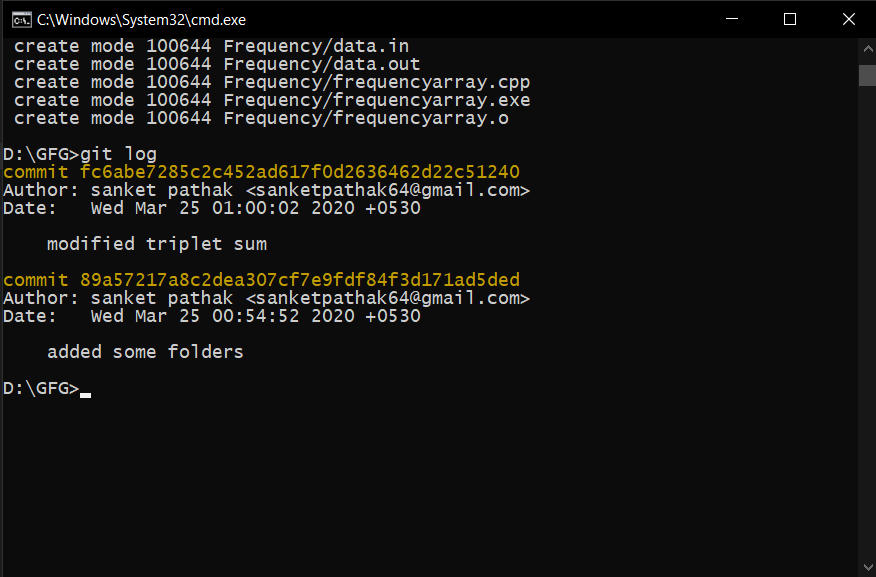
Task: Click the 'git log' command text
Action: pyautogui.click(x=118, y=154)
